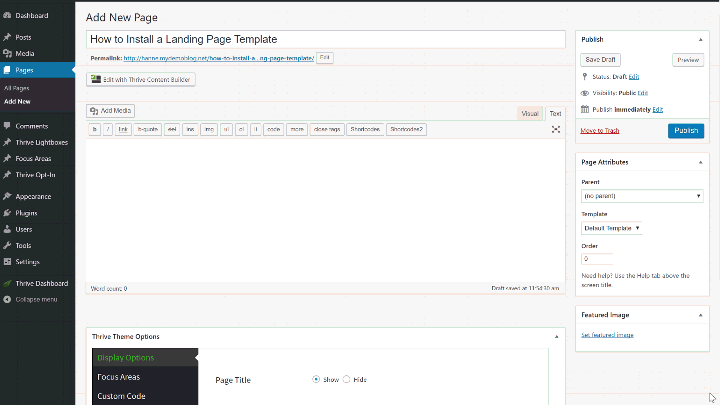Click the Shortcodes2 toolbar button
The width and height of the screenshot is (720, 405).
pyautogui.click(x=406, y=129)
